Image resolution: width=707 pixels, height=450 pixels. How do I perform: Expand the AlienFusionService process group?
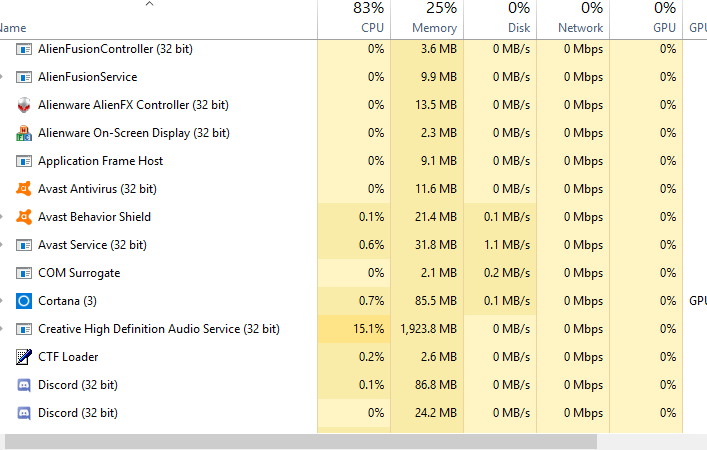[x=2, y=77]
